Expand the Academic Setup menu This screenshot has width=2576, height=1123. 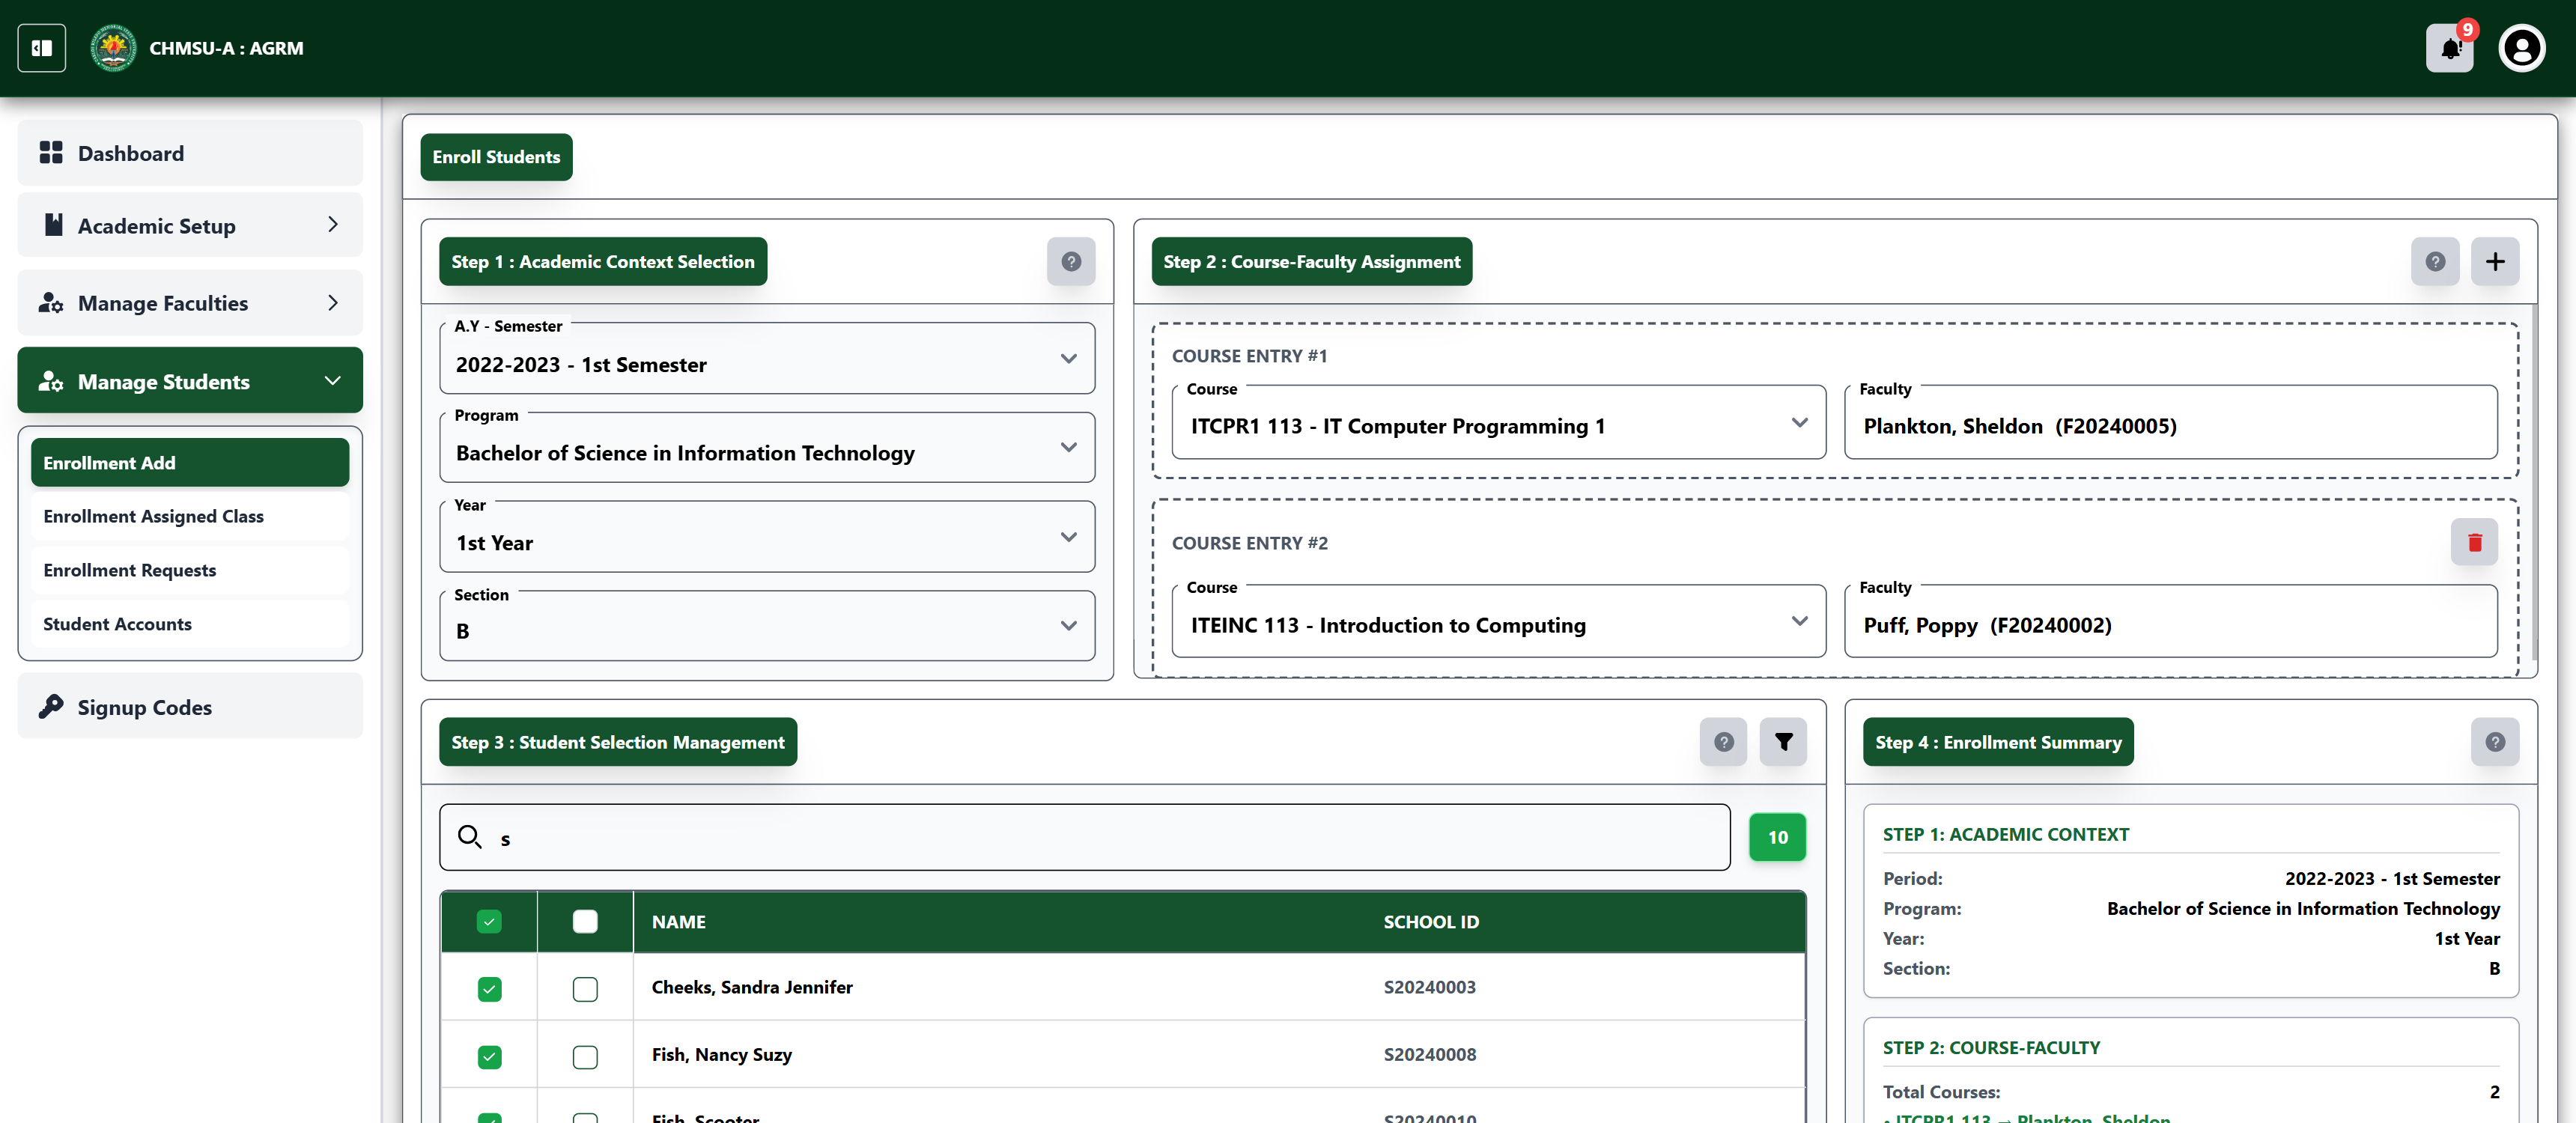point(190,225)
